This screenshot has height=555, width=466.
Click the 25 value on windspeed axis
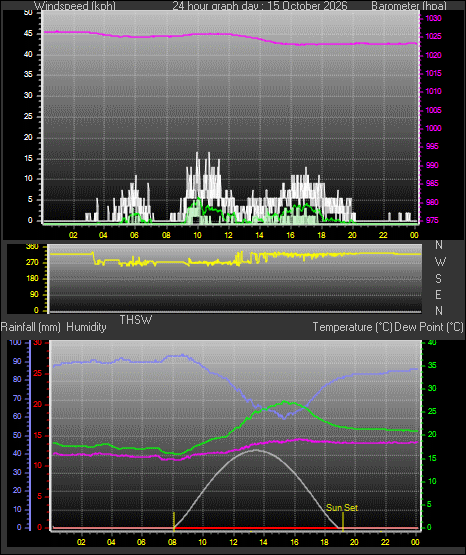[x=28, y=116]
